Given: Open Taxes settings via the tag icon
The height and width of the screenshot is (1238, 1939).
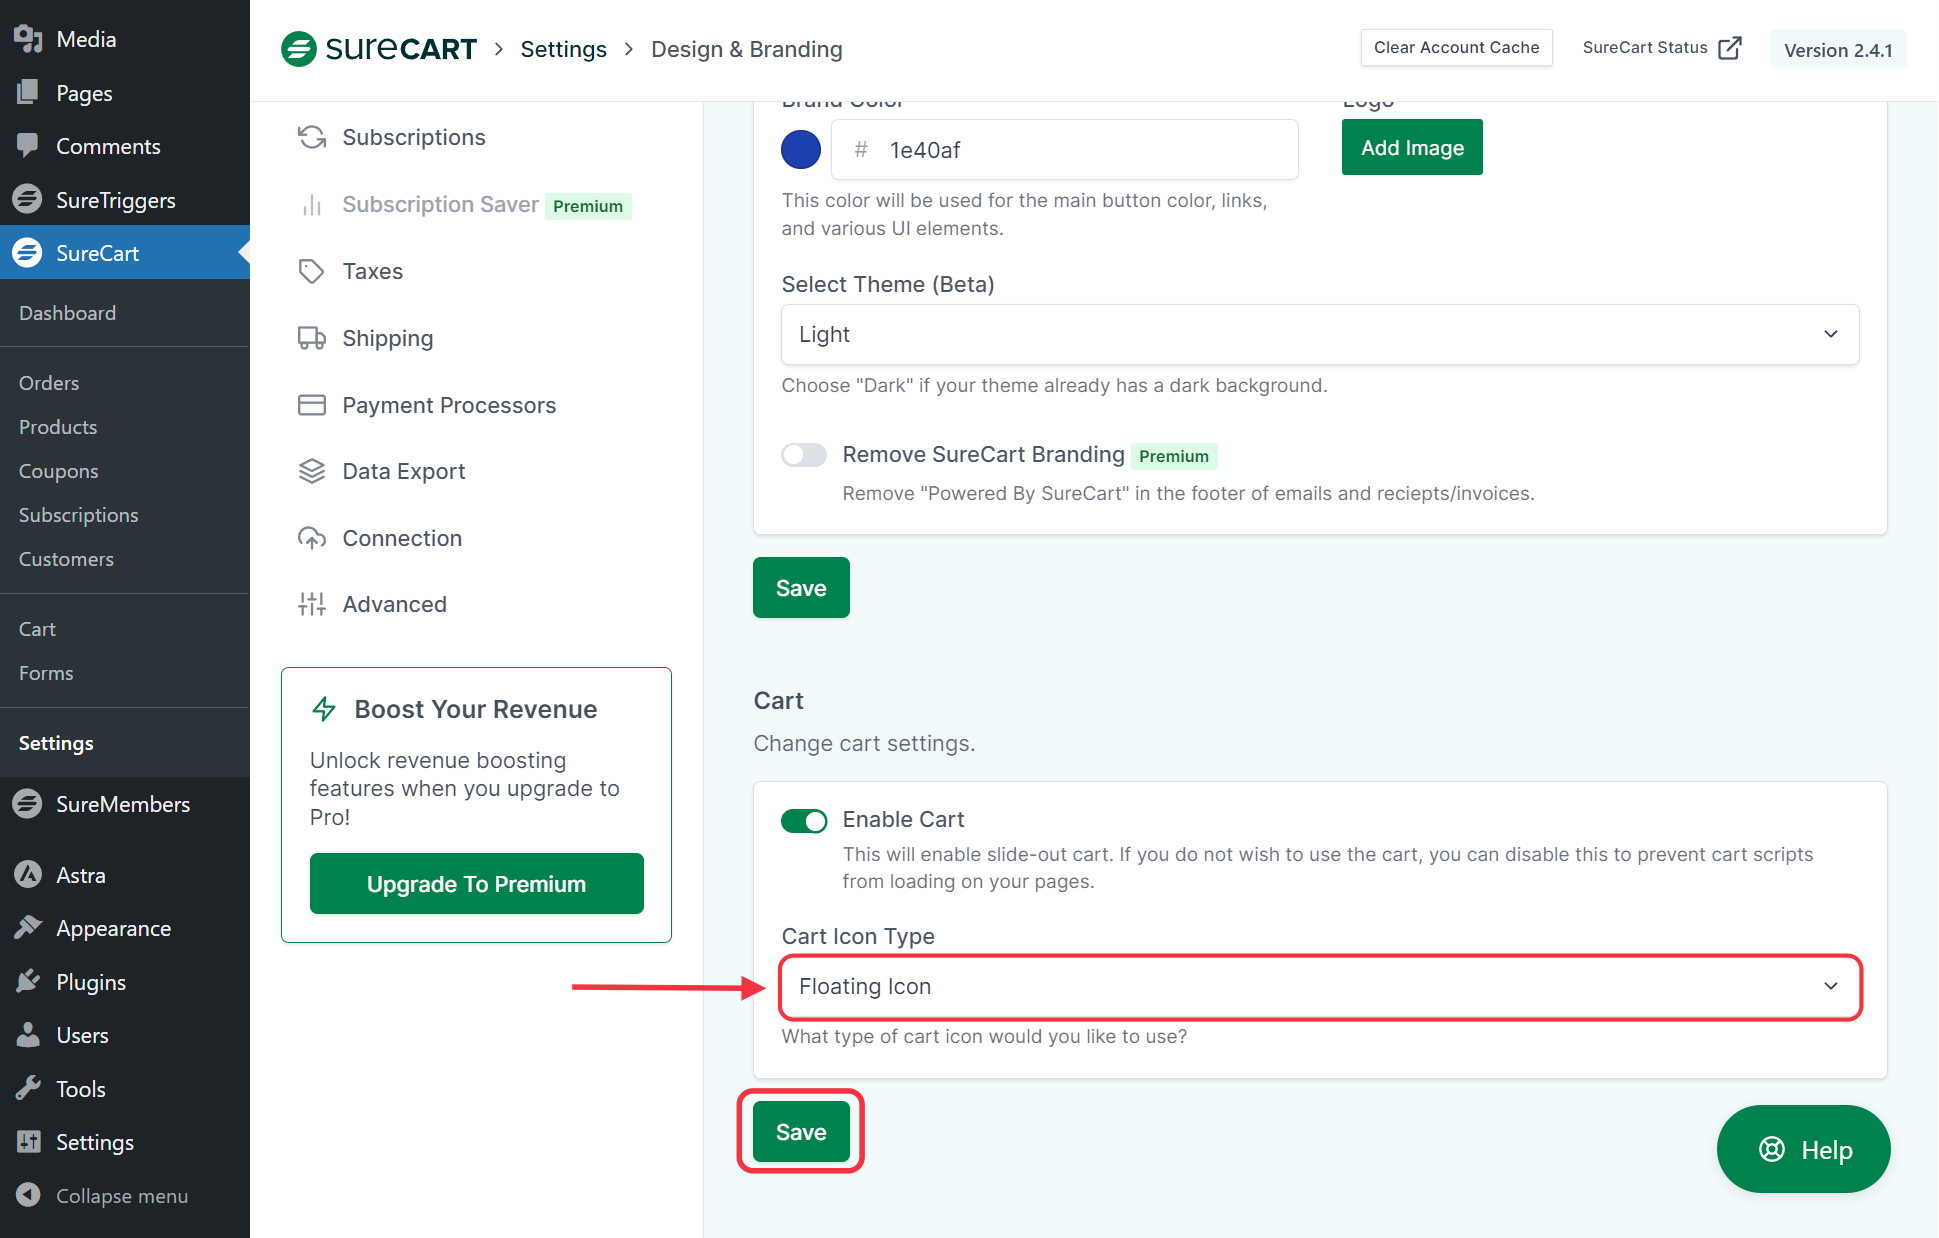Looking at the screenshot, I should [311, 271].
